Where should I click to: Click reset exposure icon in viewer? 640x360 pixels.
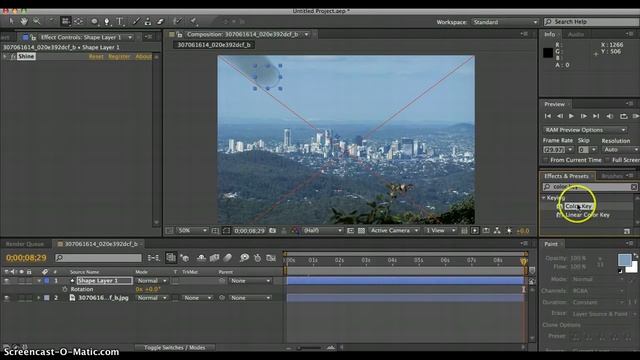tap(509, 231)
